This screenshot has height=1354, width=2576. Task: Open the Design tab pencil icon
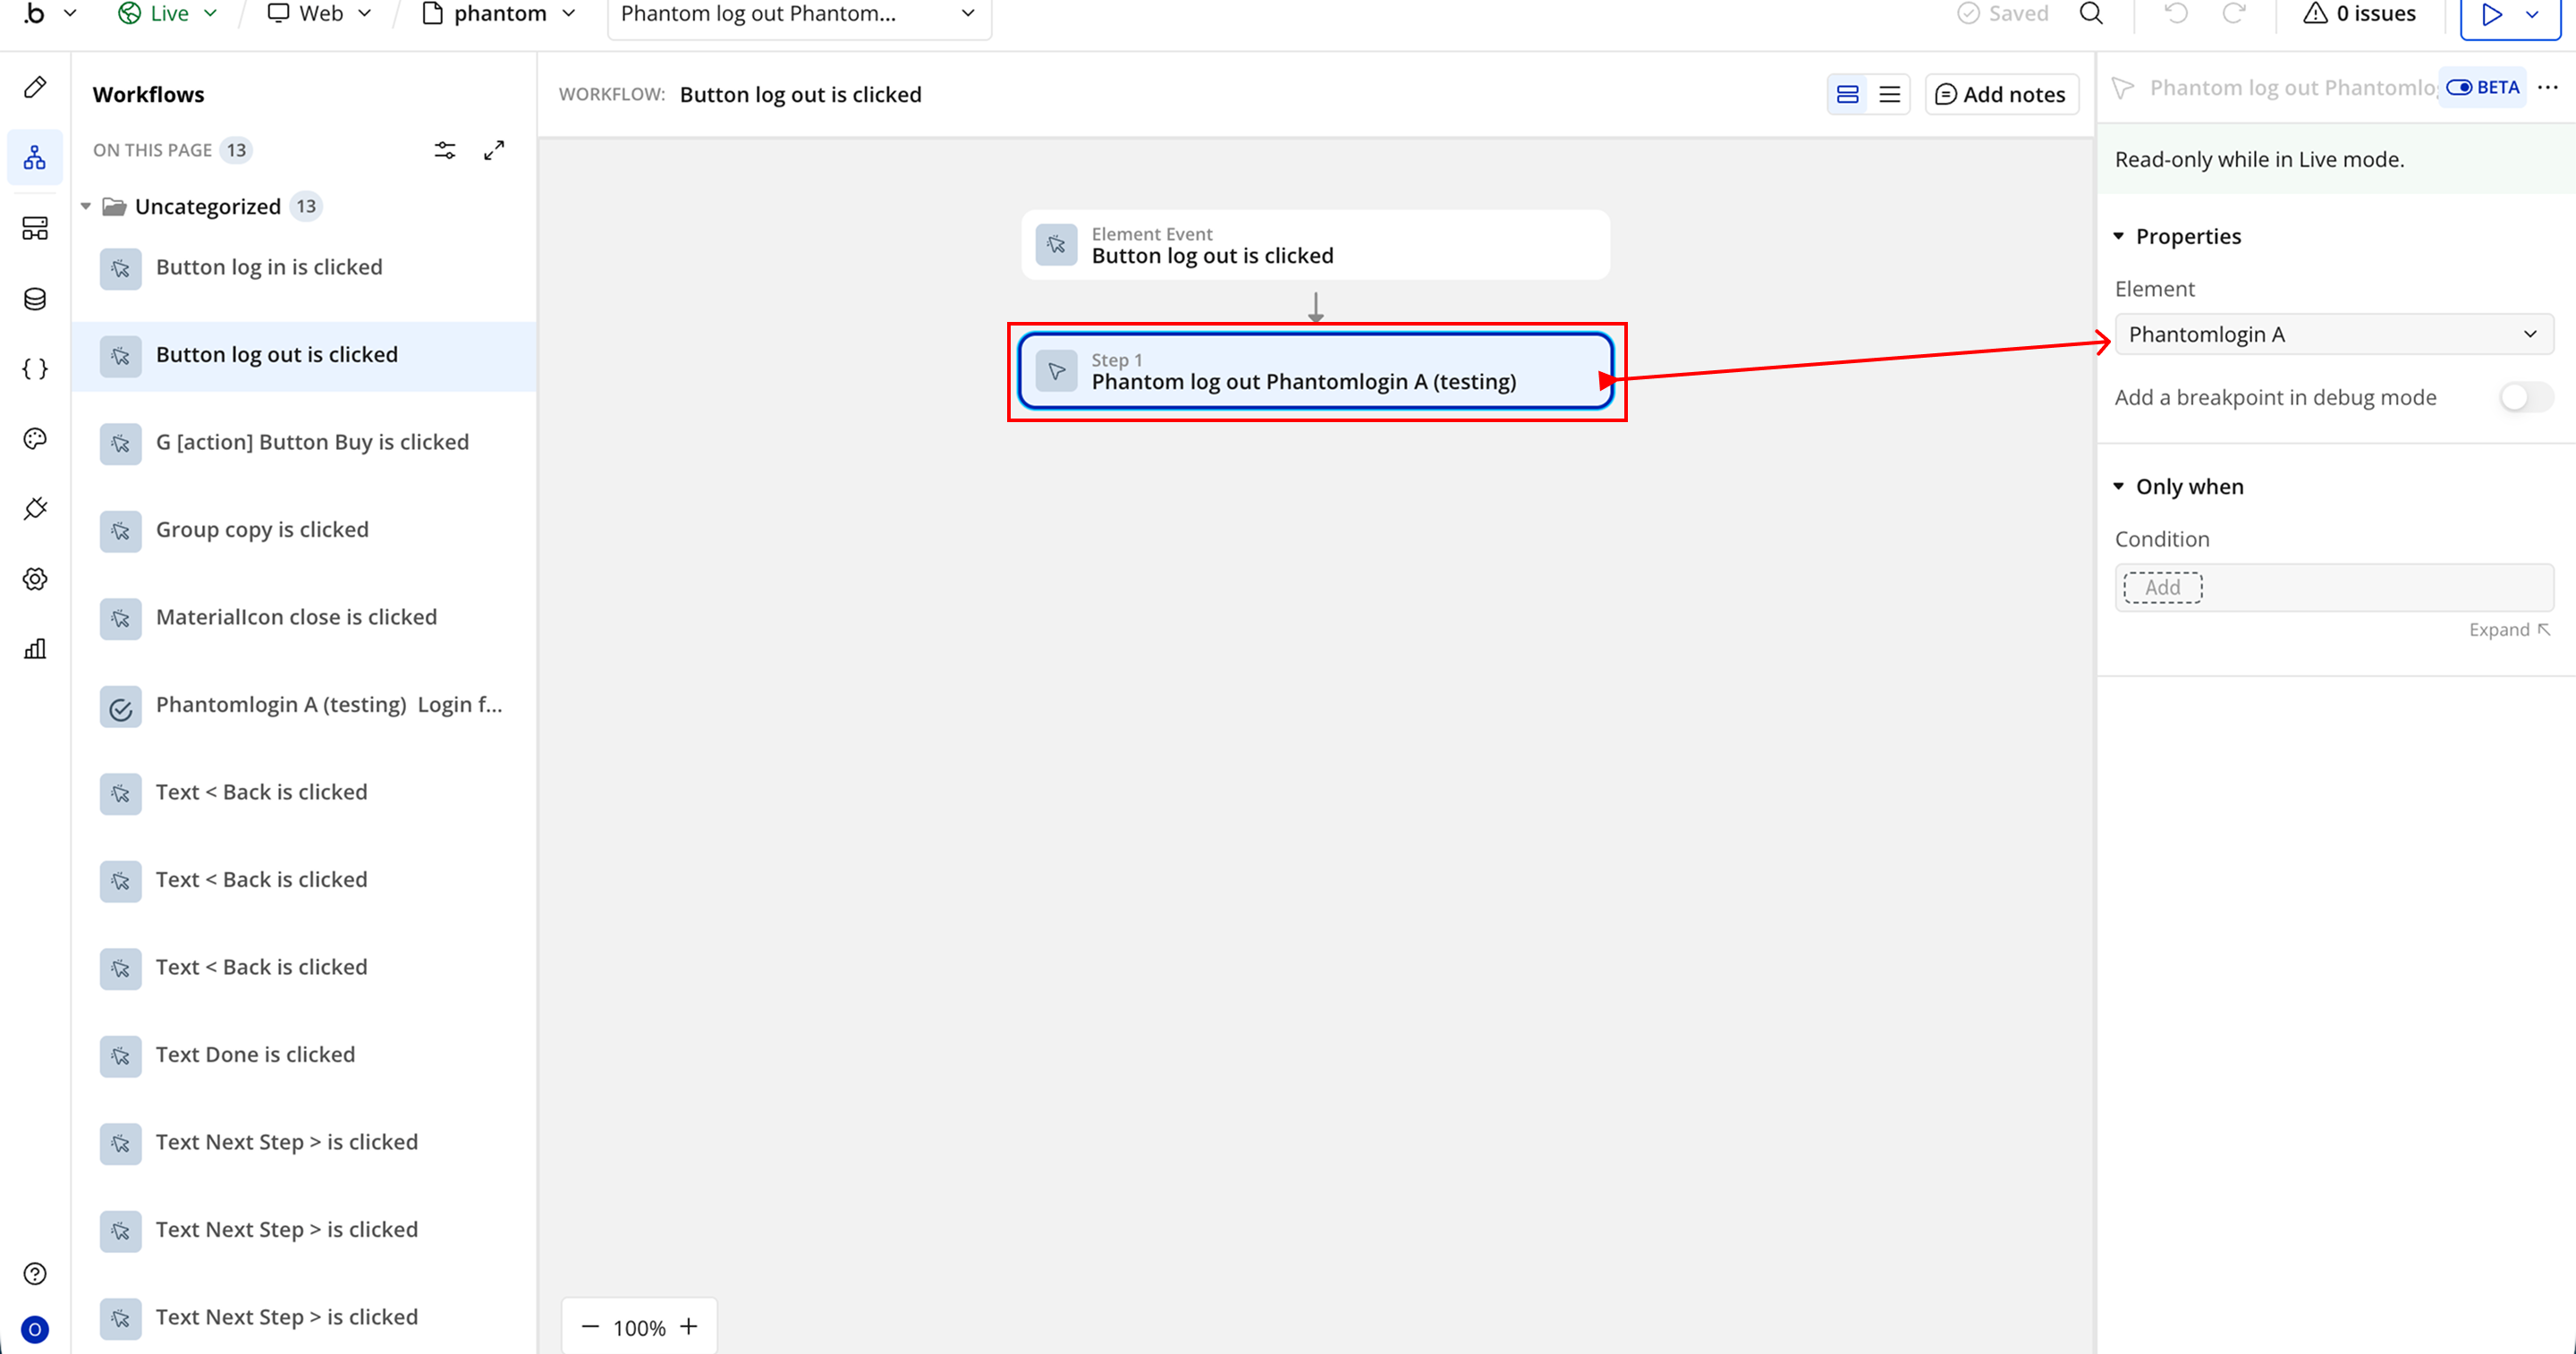[35, 88]
